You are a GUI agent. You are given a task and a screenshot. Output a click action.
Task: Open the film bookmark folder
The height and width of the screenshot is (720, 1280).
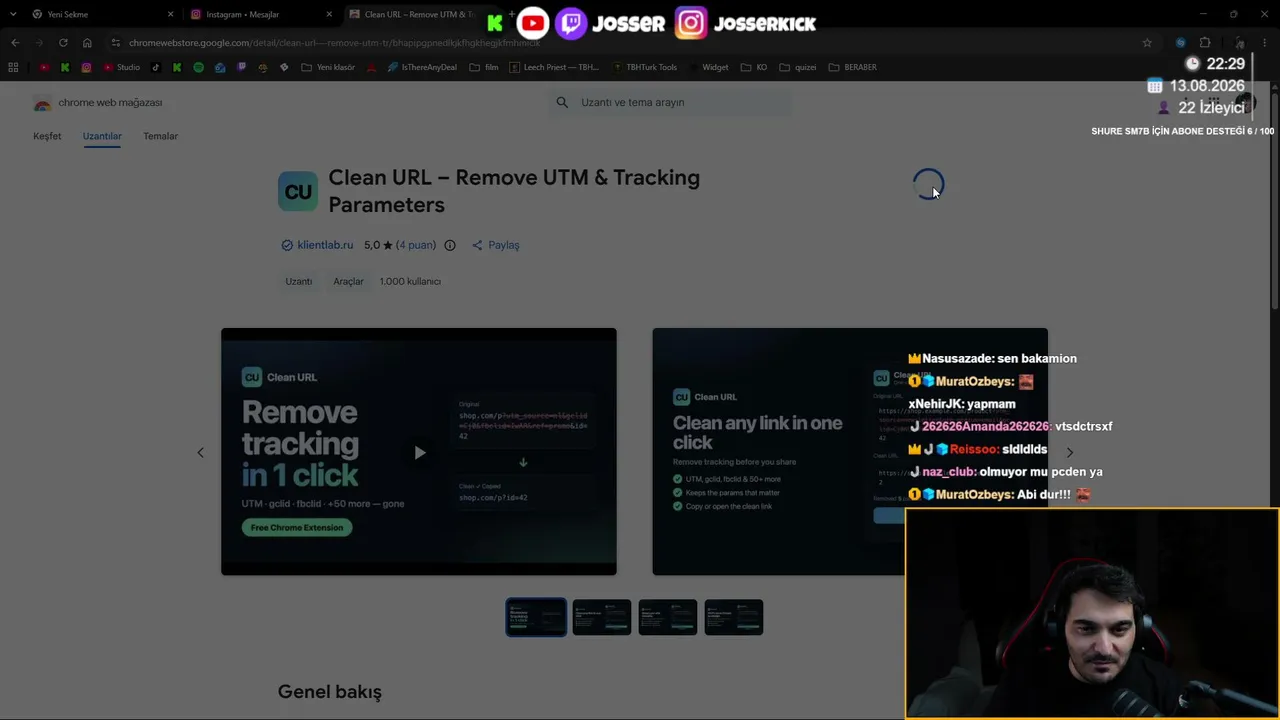click(484, 67)
